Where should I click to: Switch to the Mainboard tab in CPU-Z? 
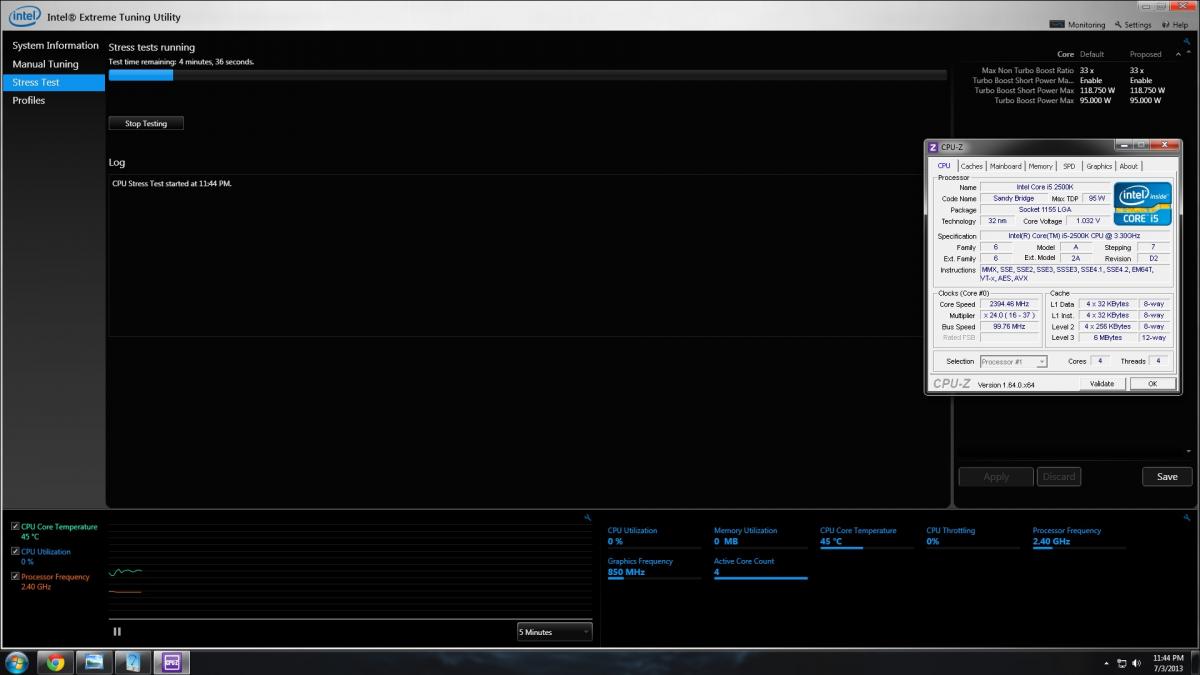(x=1006, y=166)
